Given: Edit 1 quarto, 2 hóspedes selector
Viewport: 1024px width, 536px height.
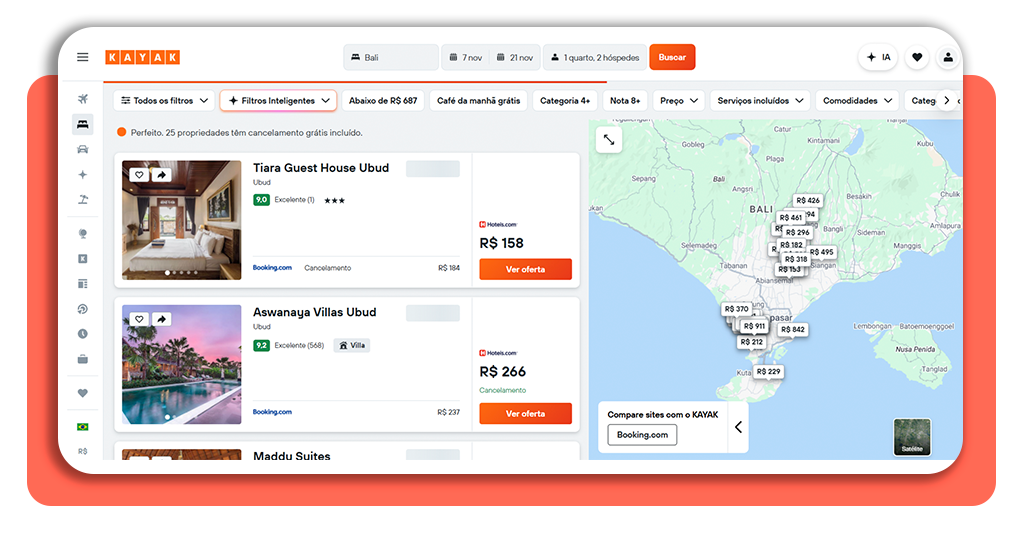Looking at the screenshot, I should click(594, 57).
